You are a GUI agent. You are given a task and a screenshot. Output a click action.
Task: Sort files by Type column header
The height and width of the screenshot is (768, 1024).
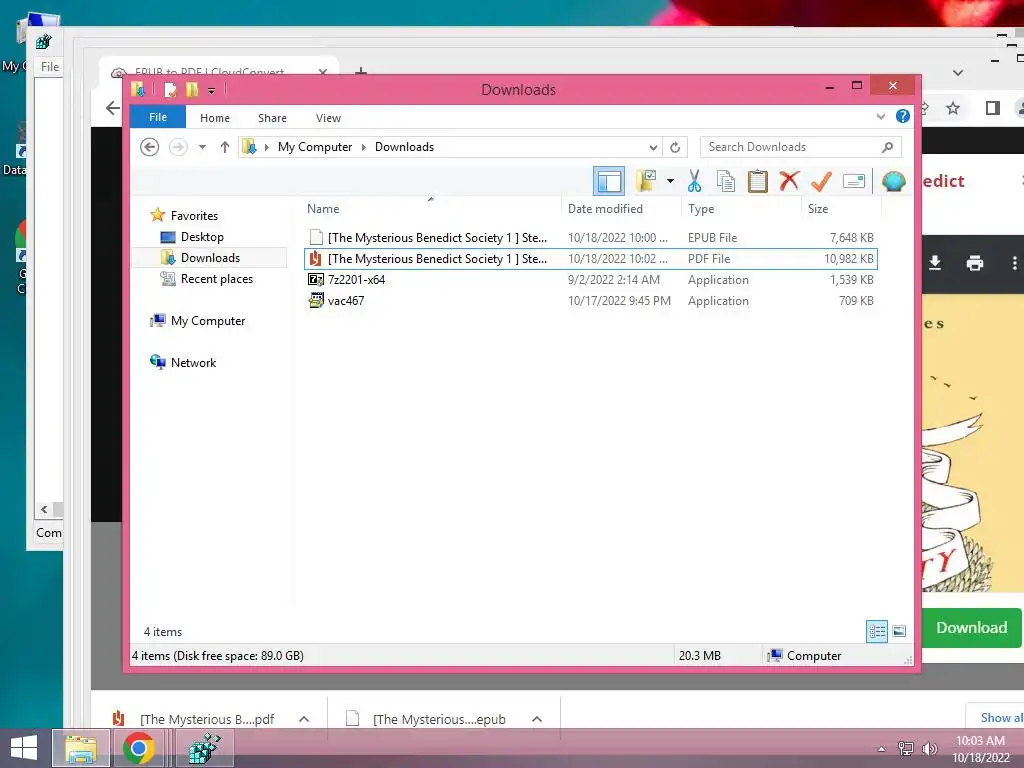[x=701, y=208]
